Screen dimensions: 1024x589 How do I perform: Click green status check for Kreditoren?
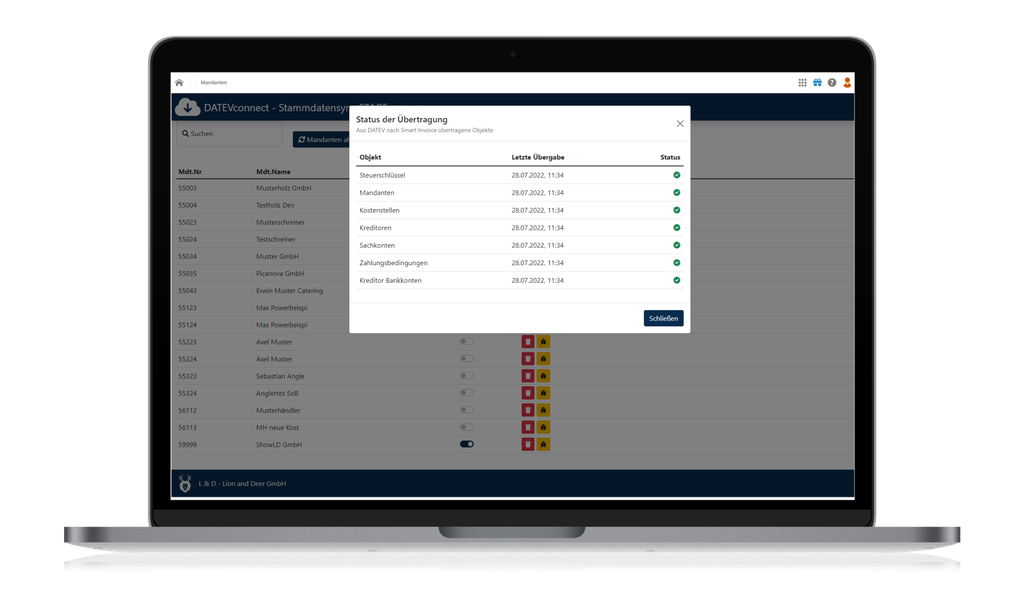677,227
